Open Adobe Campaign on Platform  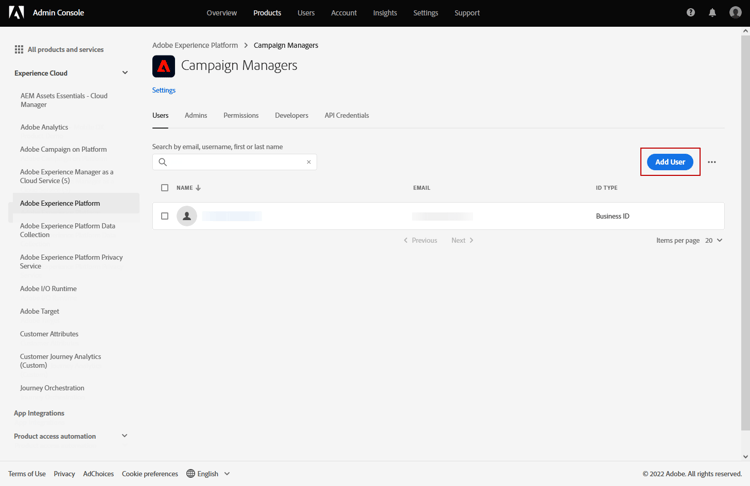[63, 149]
